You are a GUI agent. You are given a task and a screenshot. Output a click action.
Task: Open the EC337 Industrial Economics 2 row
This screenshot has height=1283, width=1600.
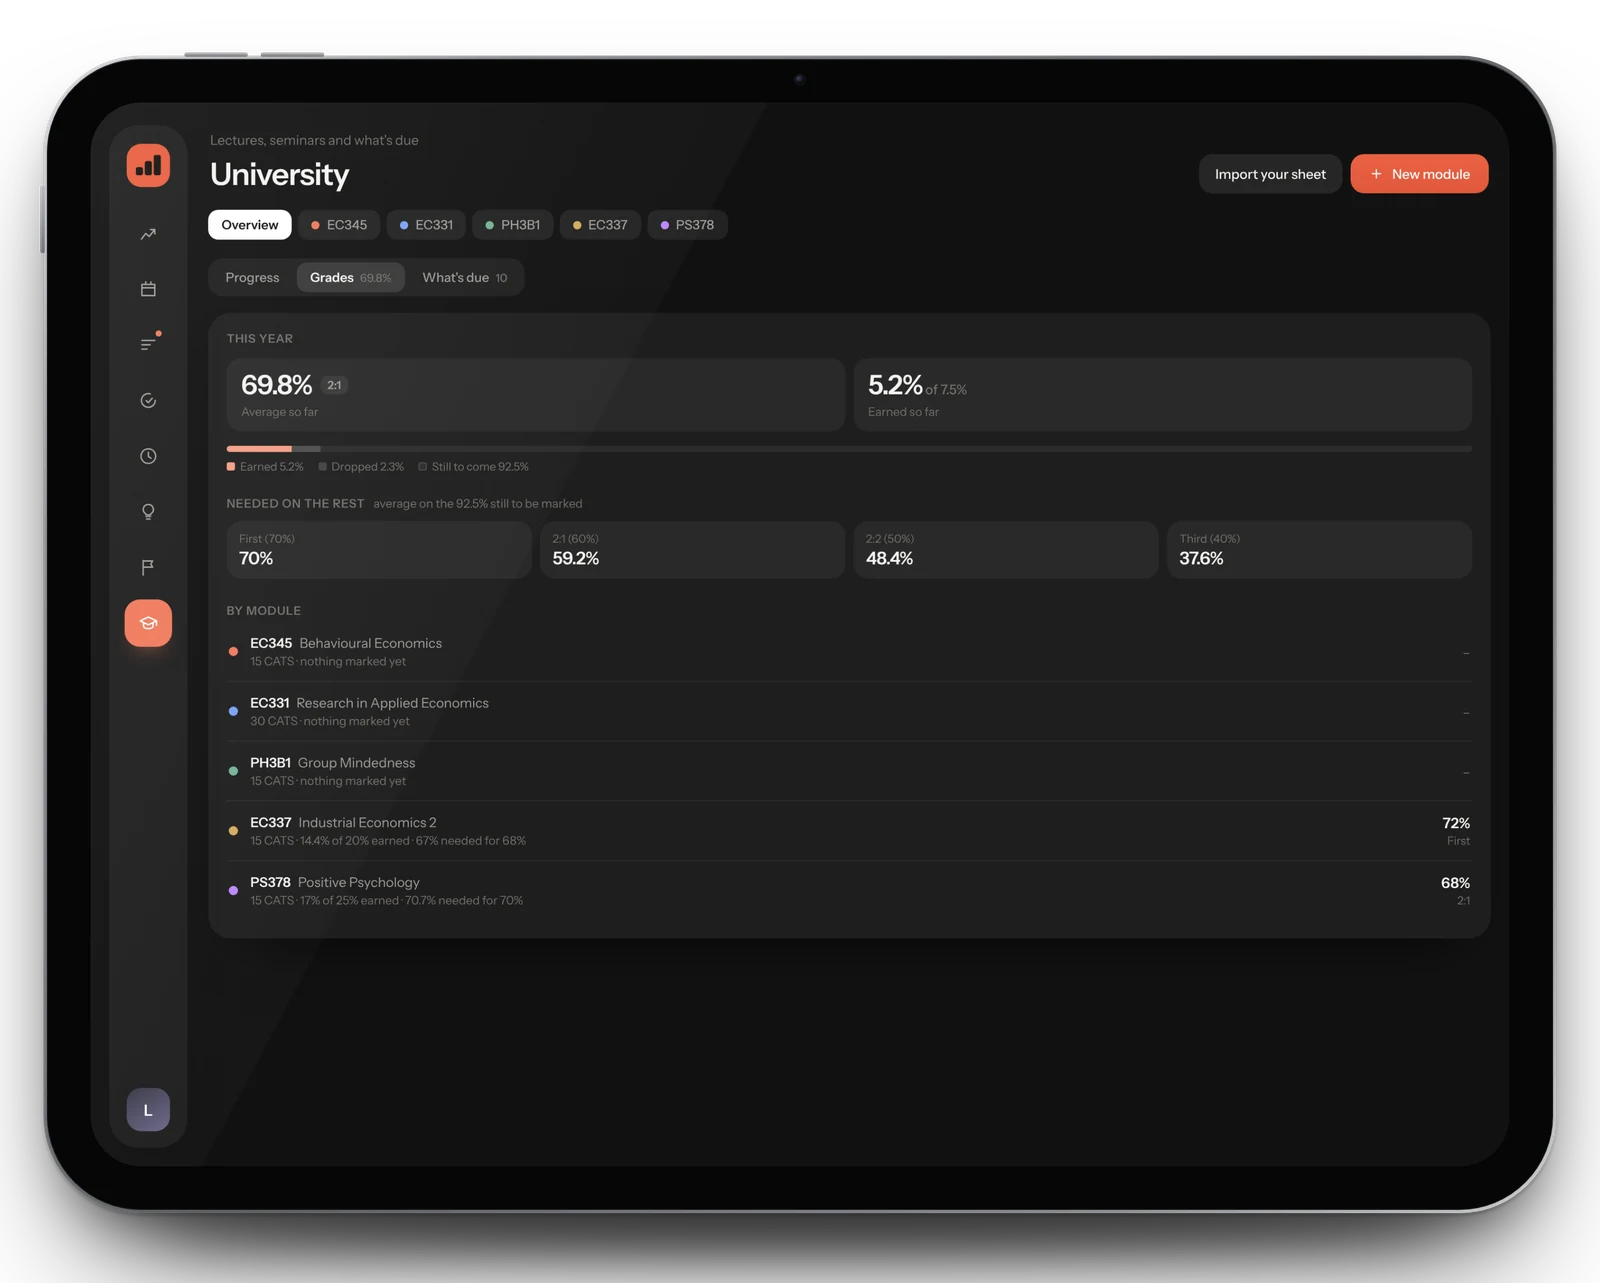pyautogui.click(x=849, y=831)
